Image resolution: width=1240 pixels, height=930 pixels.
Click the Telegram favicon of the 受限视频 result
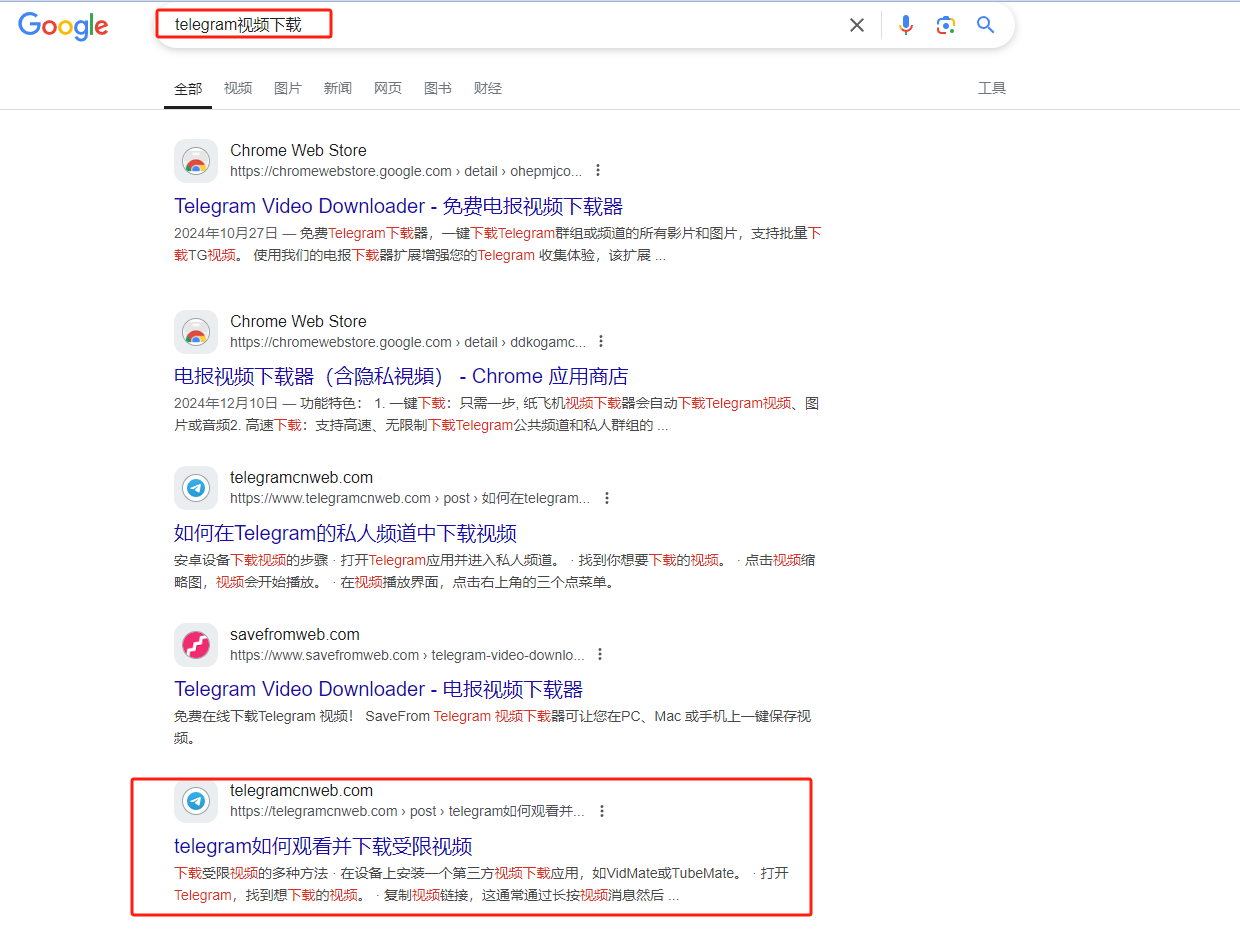[196, 800]
